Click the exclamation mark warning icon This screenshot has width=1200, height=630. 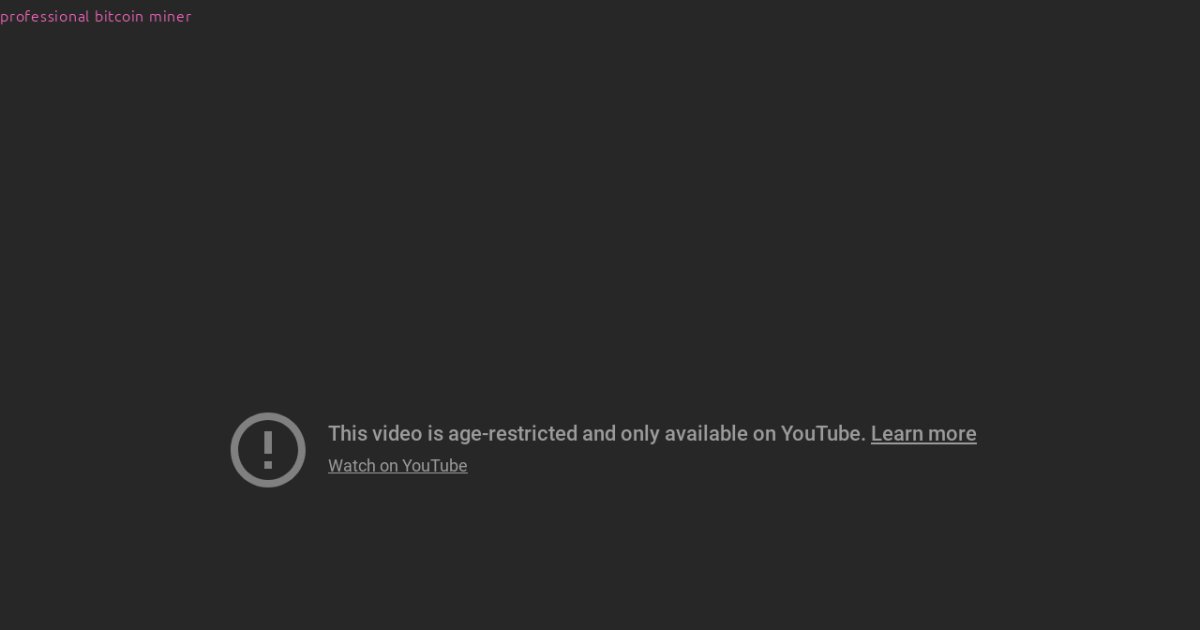(268, 449)
